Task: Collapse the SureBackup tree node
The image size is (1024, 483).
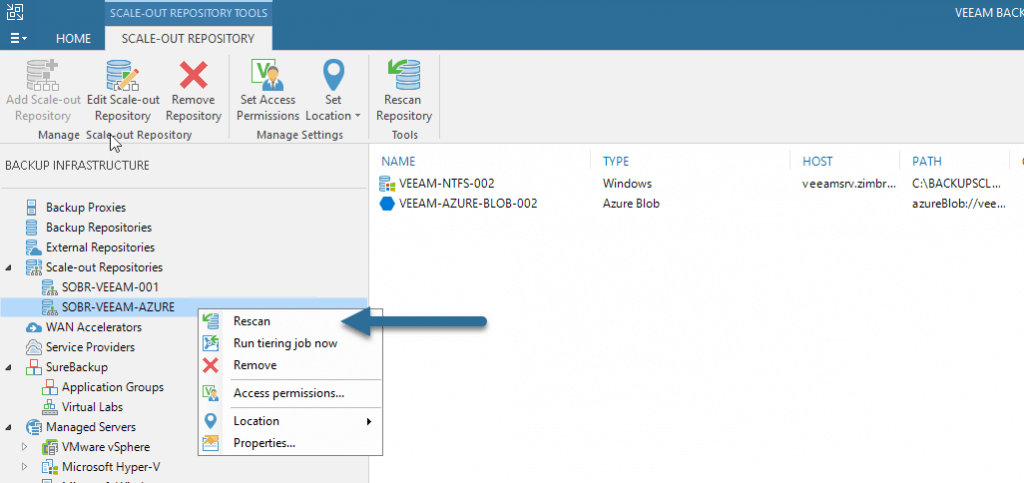Action: tap(8, 367)
